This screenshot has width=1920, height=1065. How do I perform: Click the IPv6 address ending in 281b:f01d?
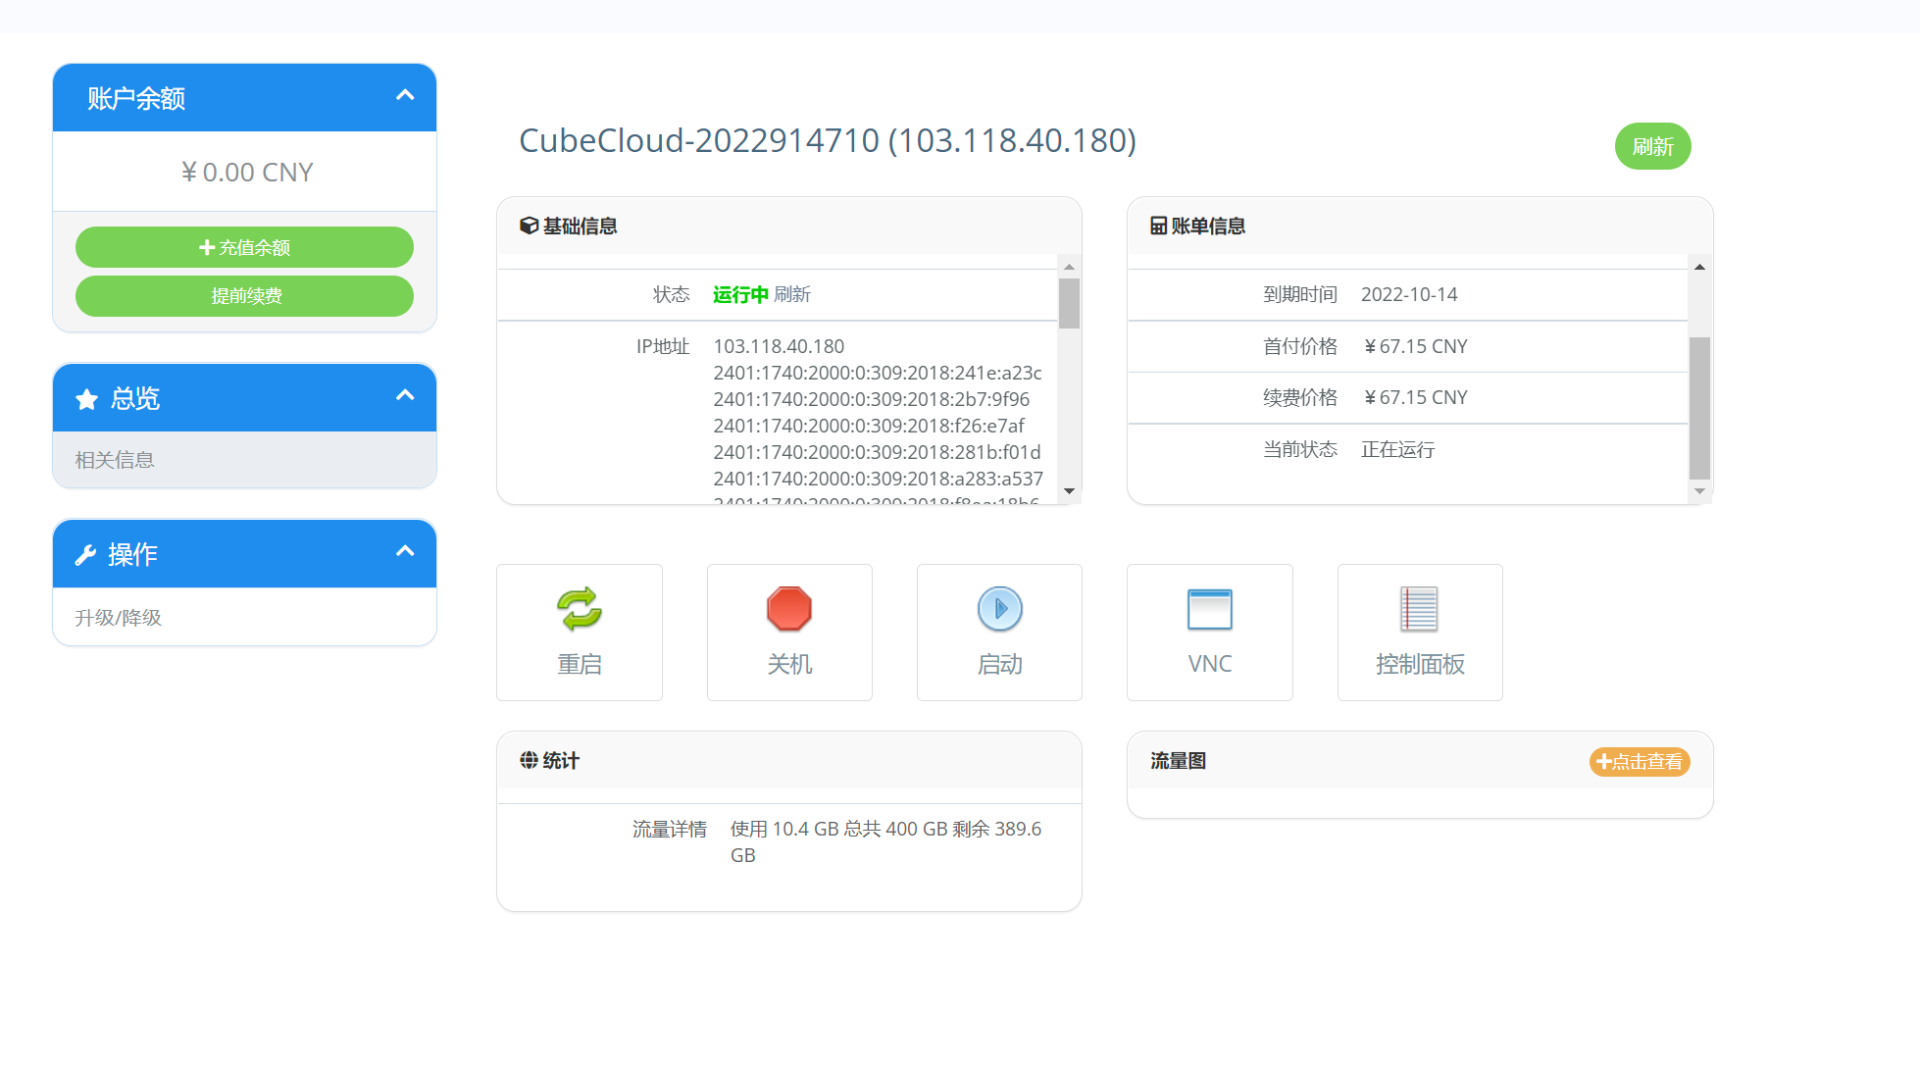pos(877,452)
